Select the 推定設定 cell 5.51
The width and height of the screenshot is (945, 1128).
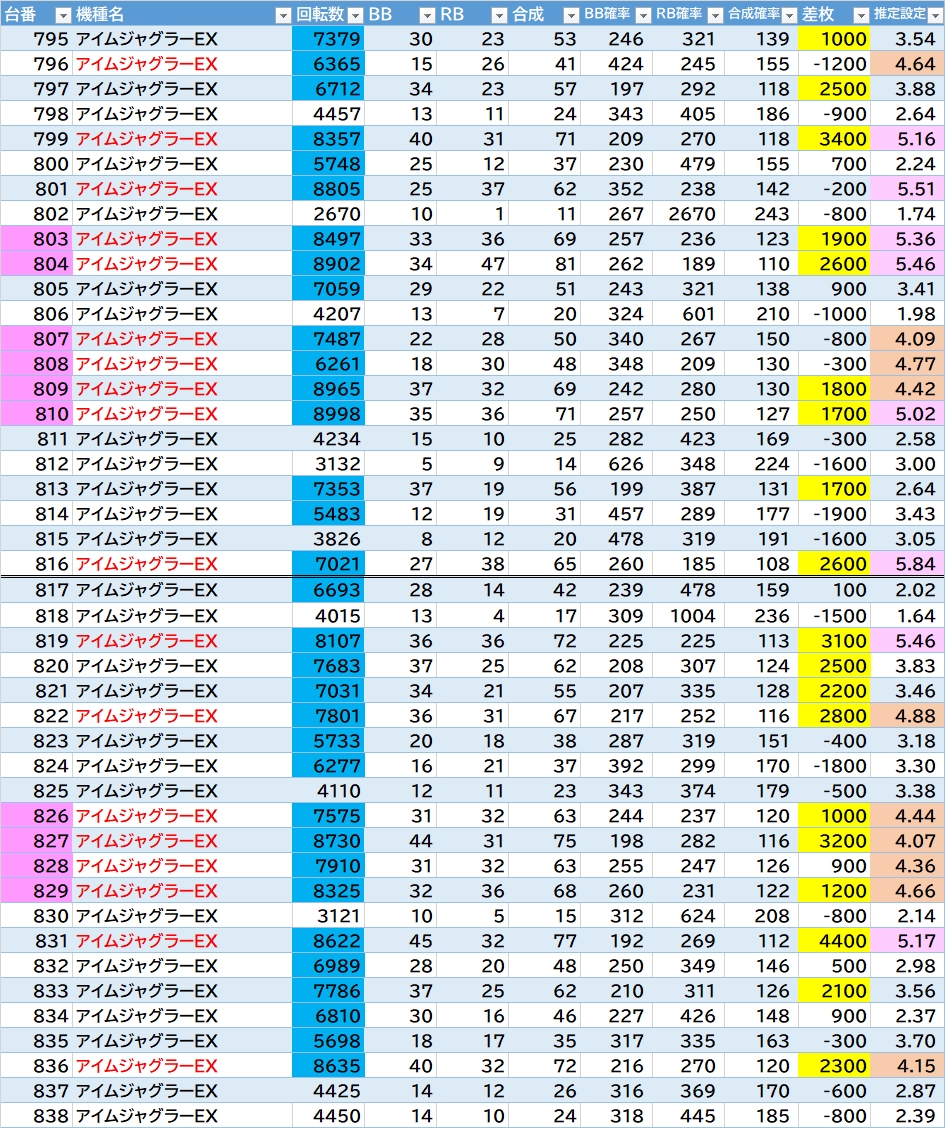click(907, 188)
